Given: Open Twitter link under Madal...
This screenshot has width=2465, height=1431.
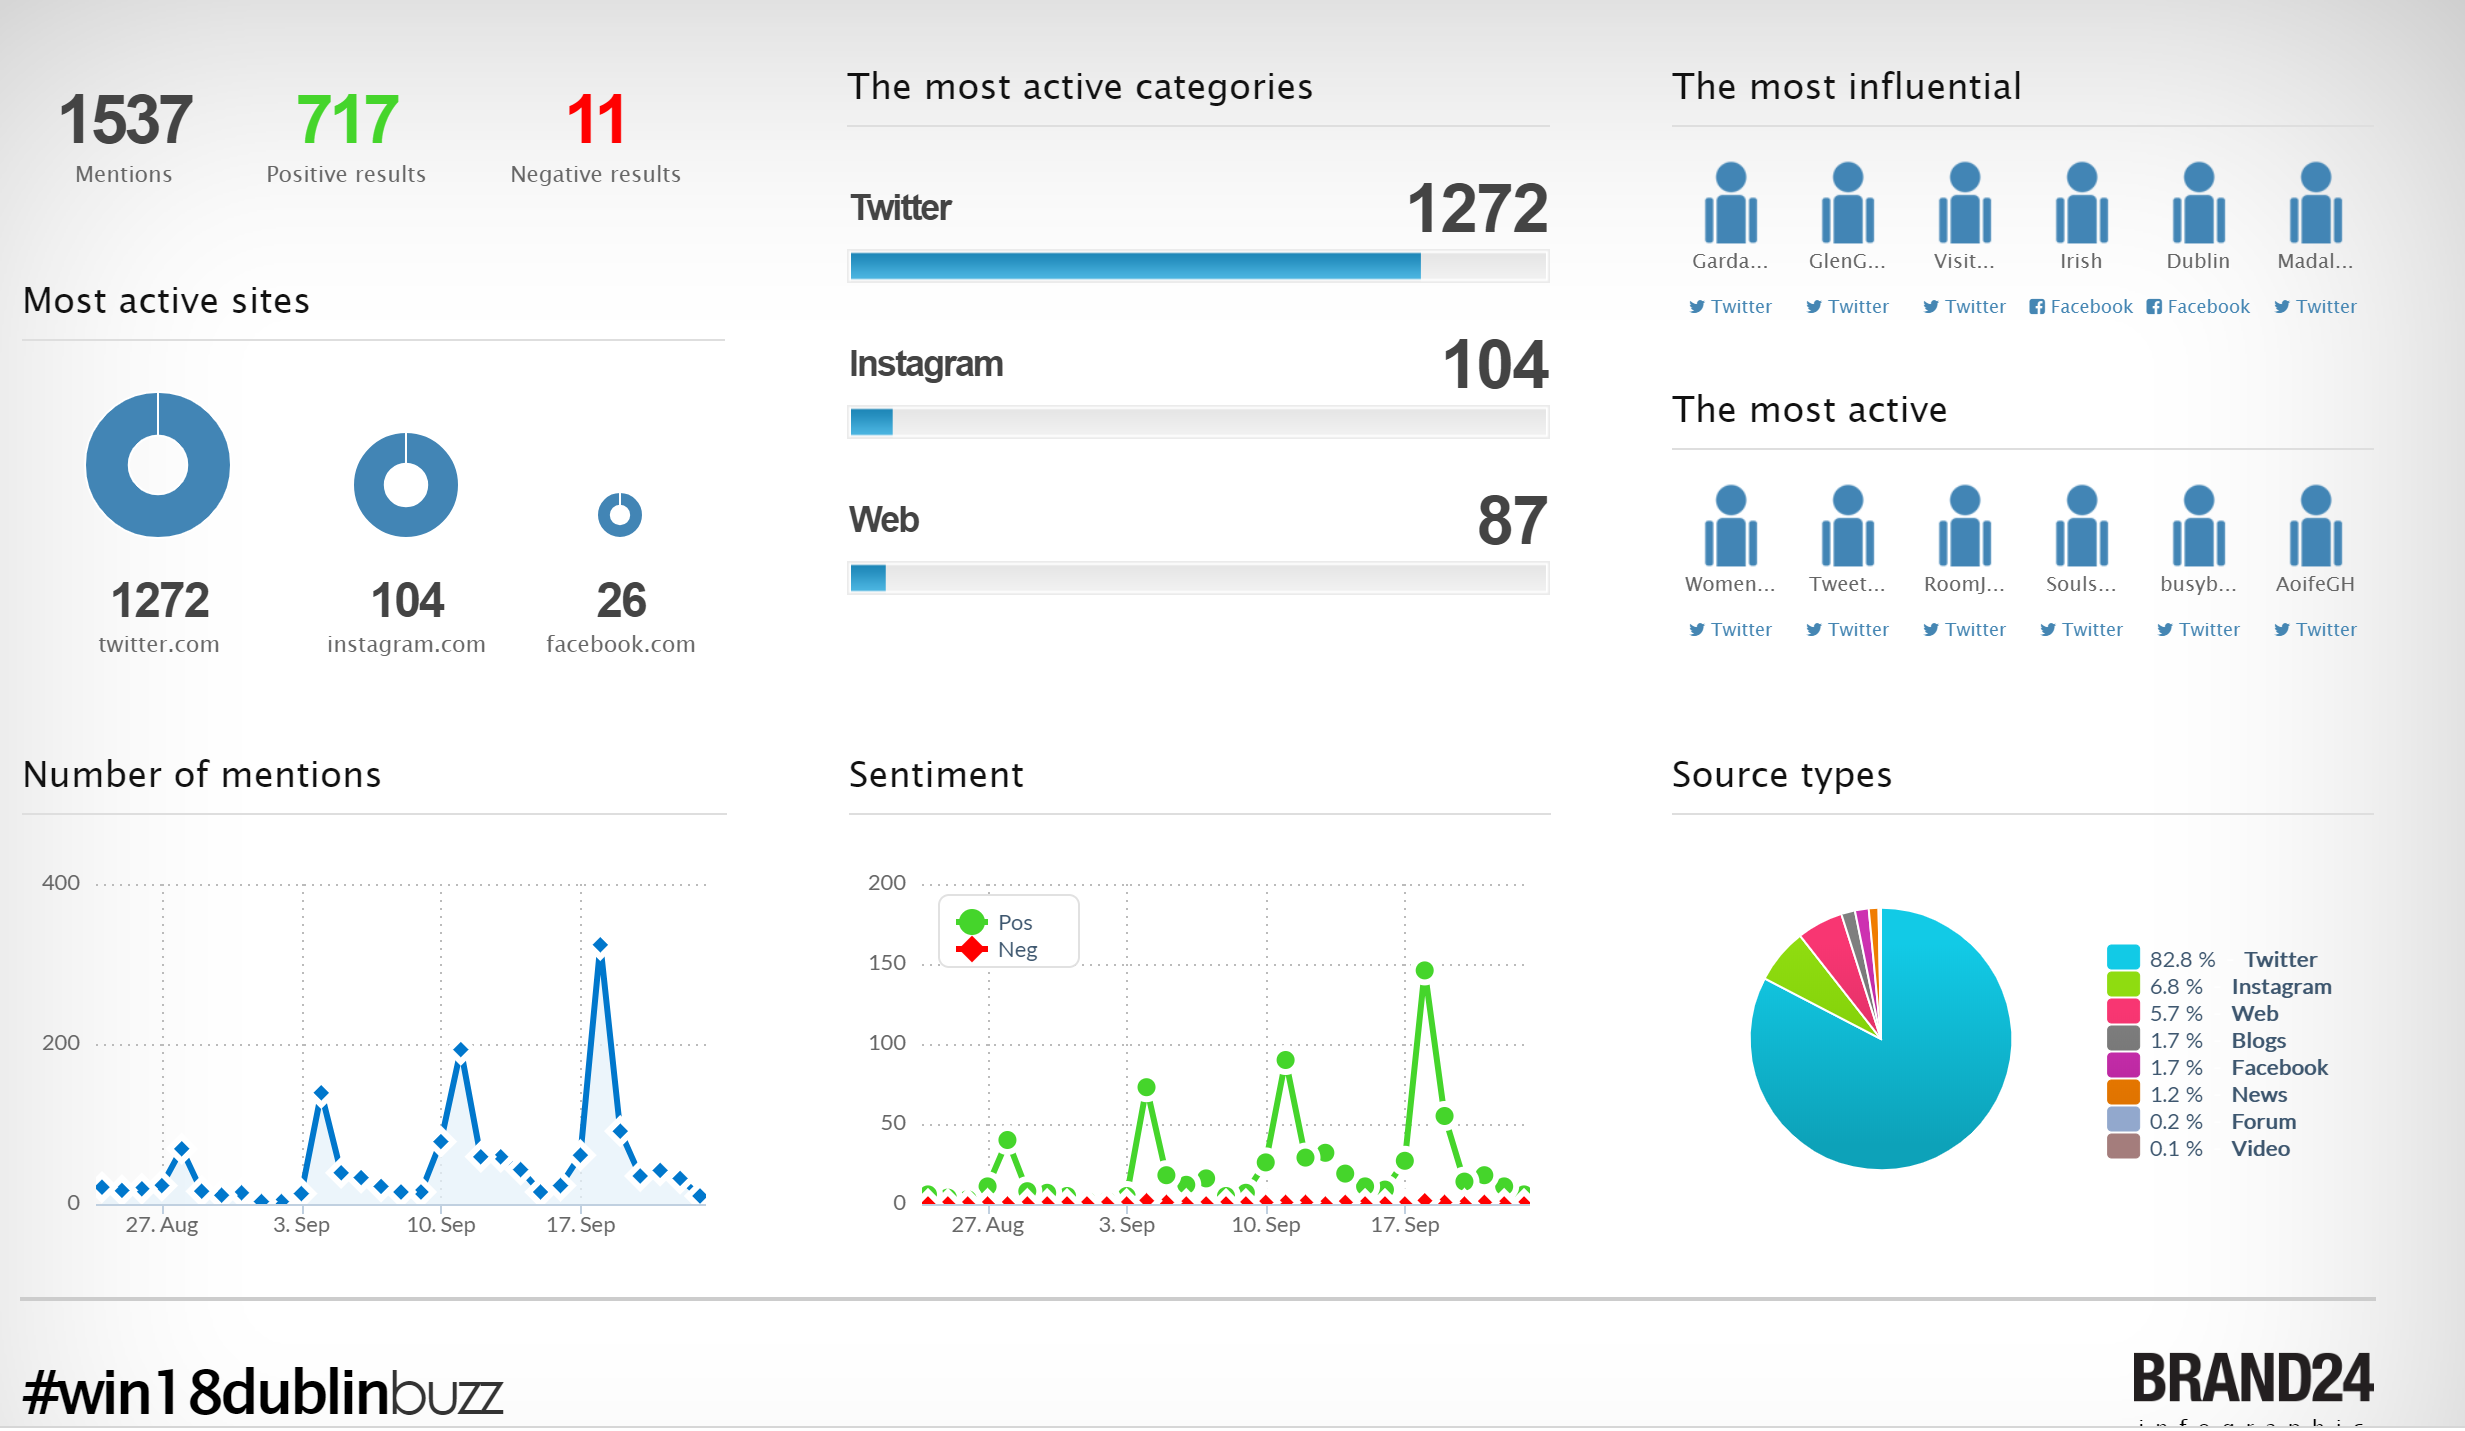Looking at the screenshot, I should tap(2315, 306).
